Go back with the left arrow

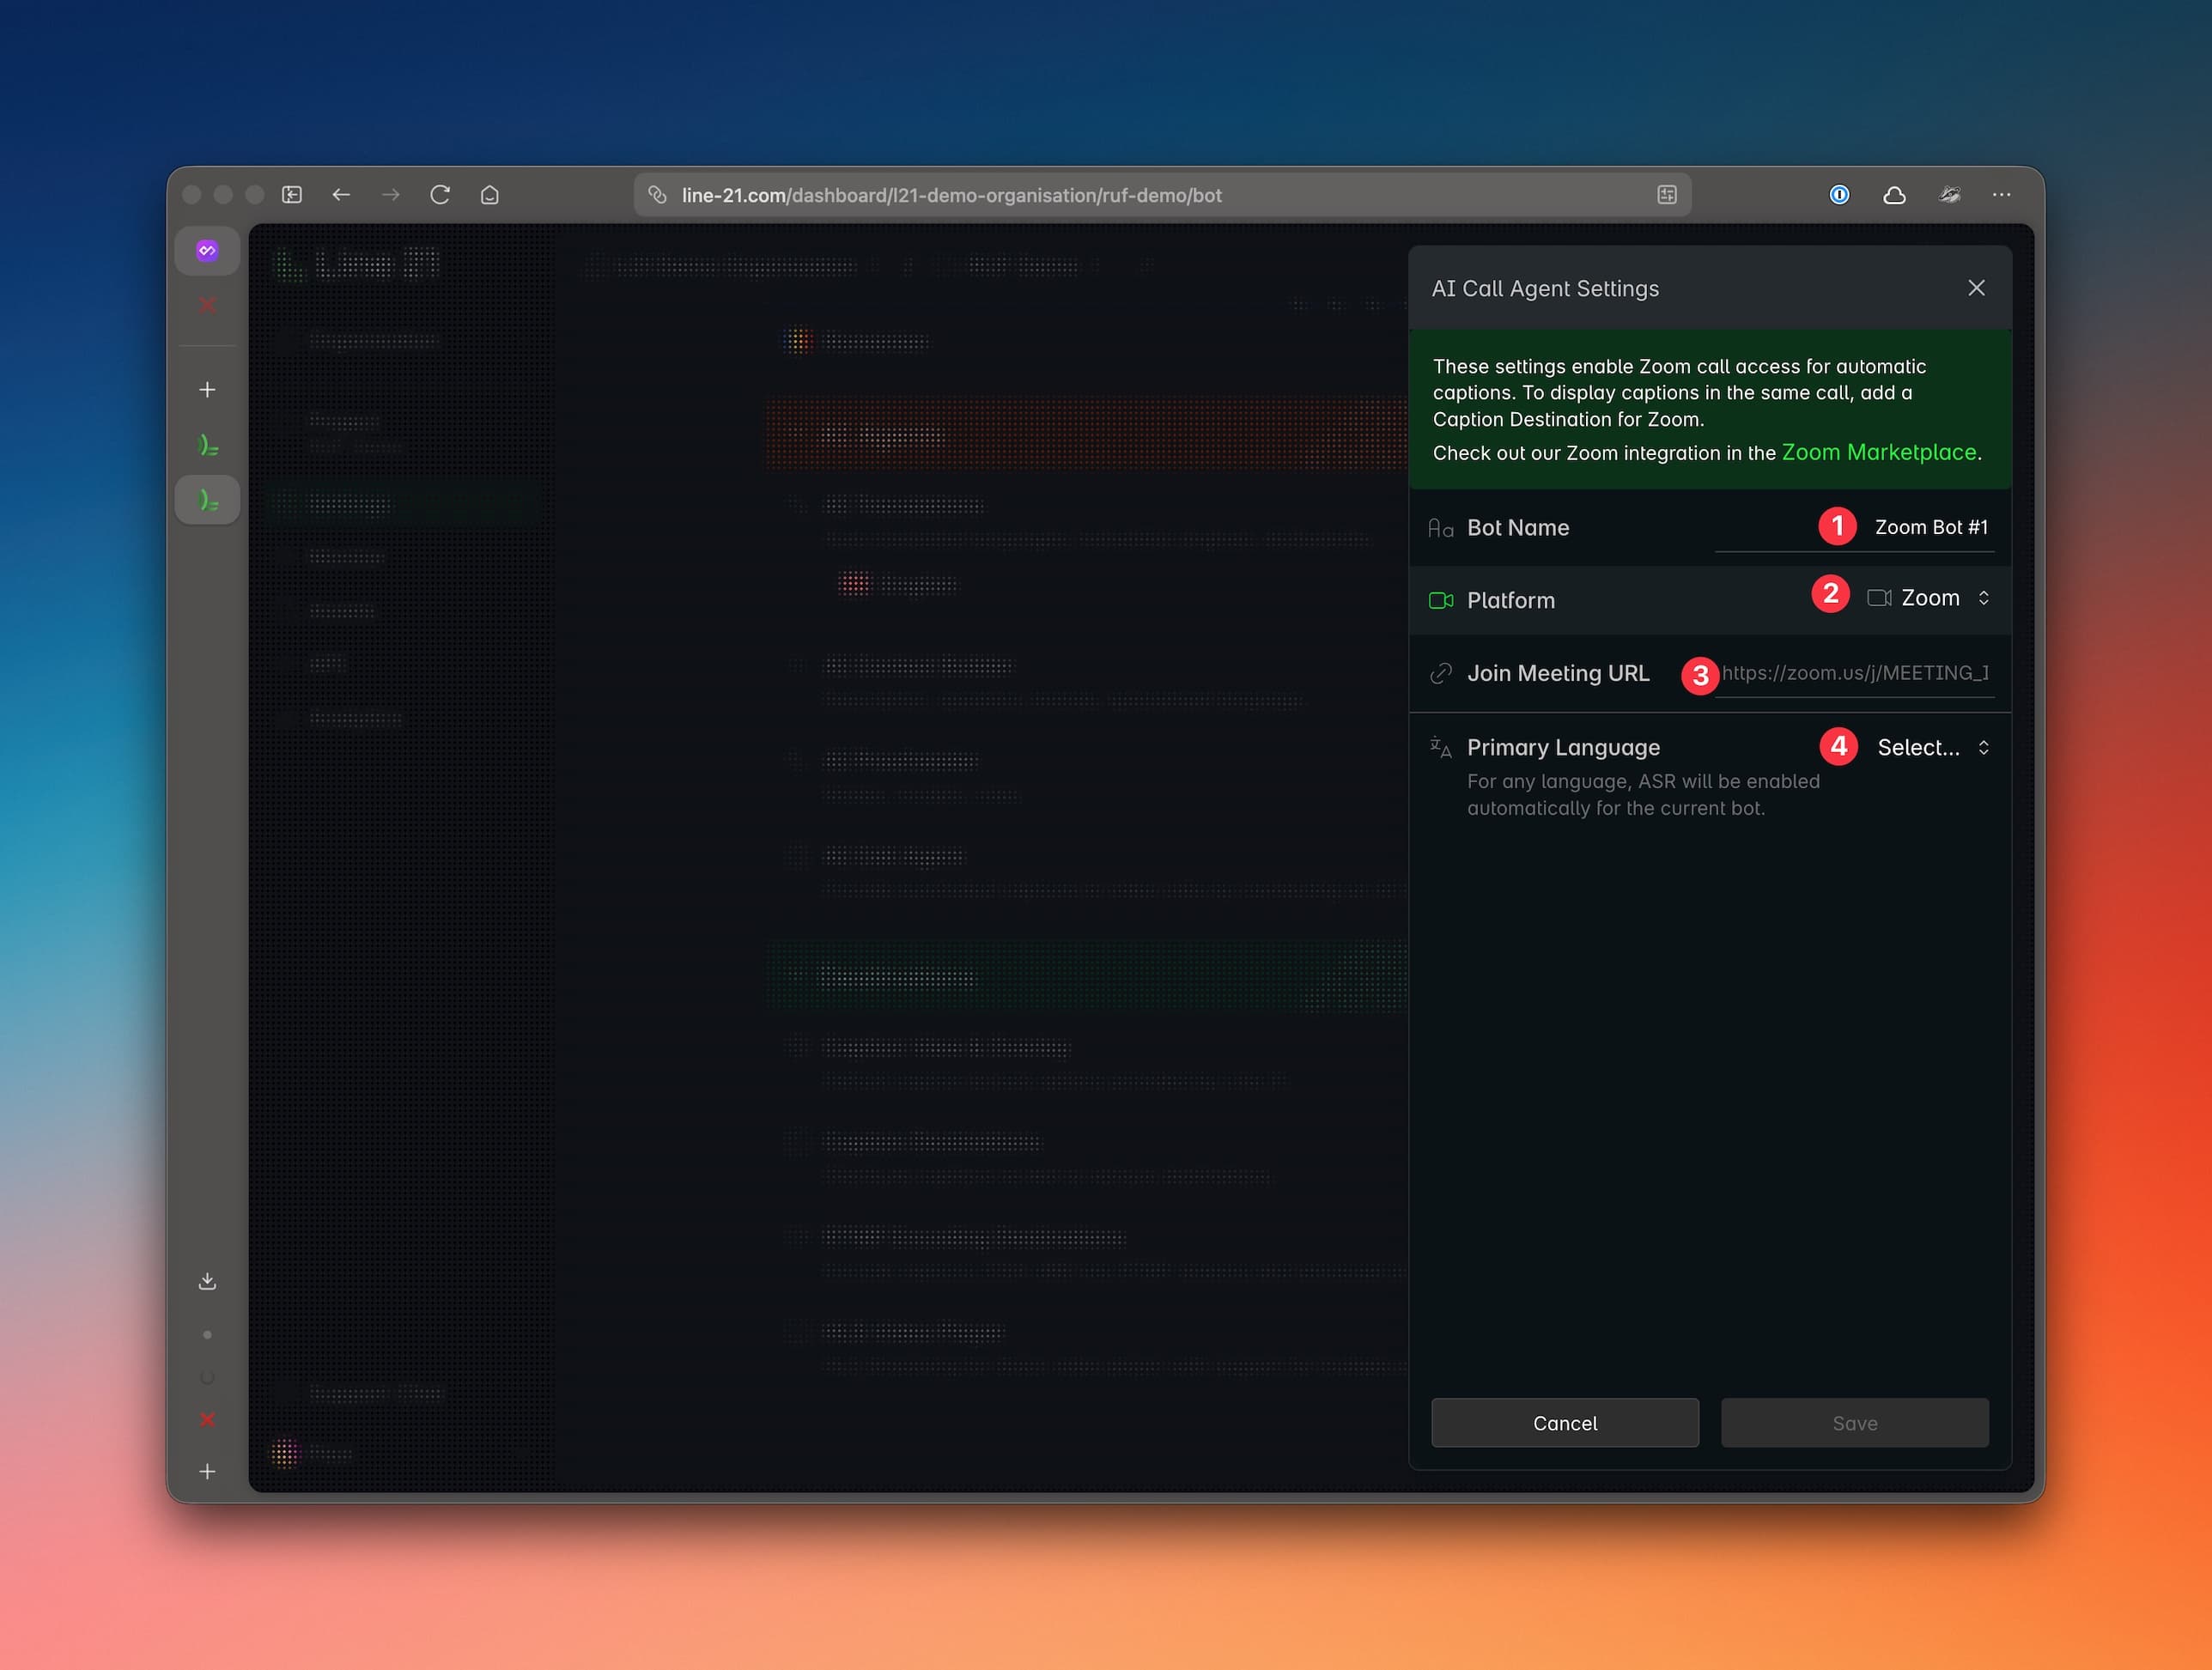point(341,195)
